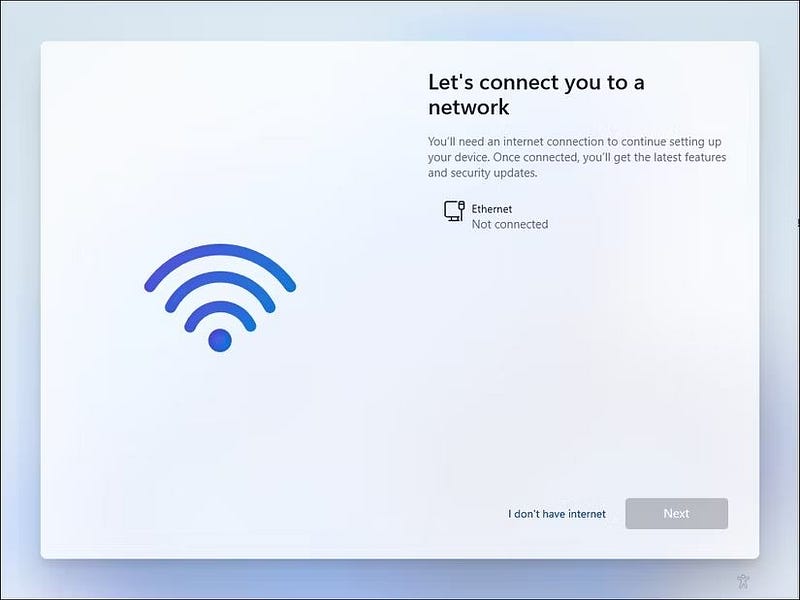The image size is (800, 600).
Task: Click the outermost arc of the Wi-Fi graphic
Action: tap(220, 249)
